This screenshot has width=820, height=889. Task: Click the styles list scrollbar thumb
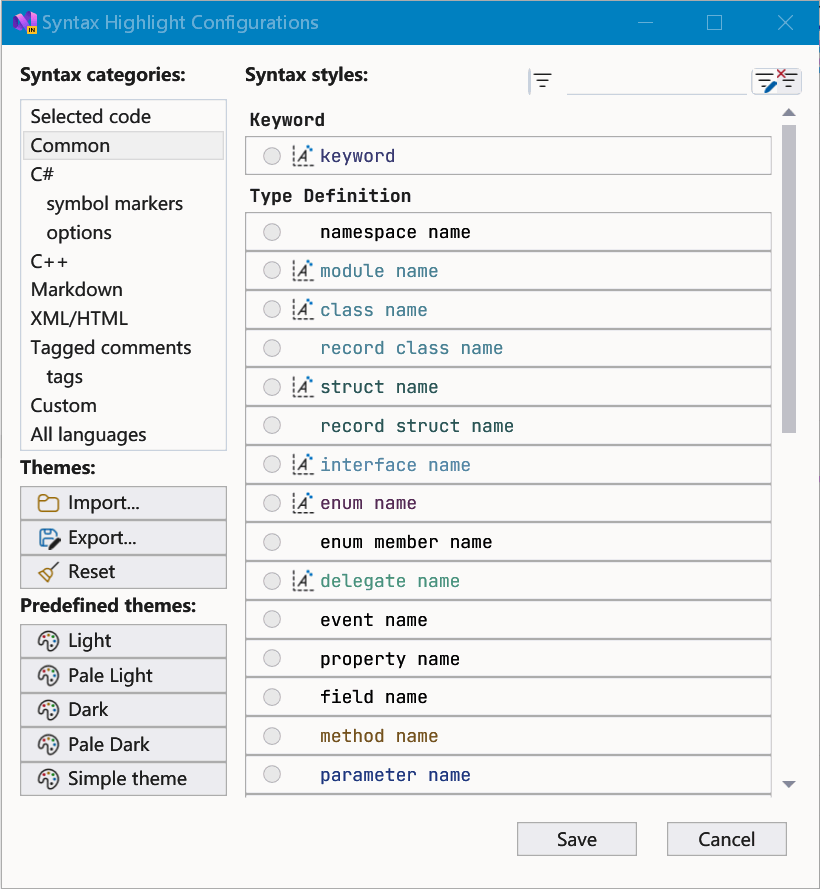point(789,279)
